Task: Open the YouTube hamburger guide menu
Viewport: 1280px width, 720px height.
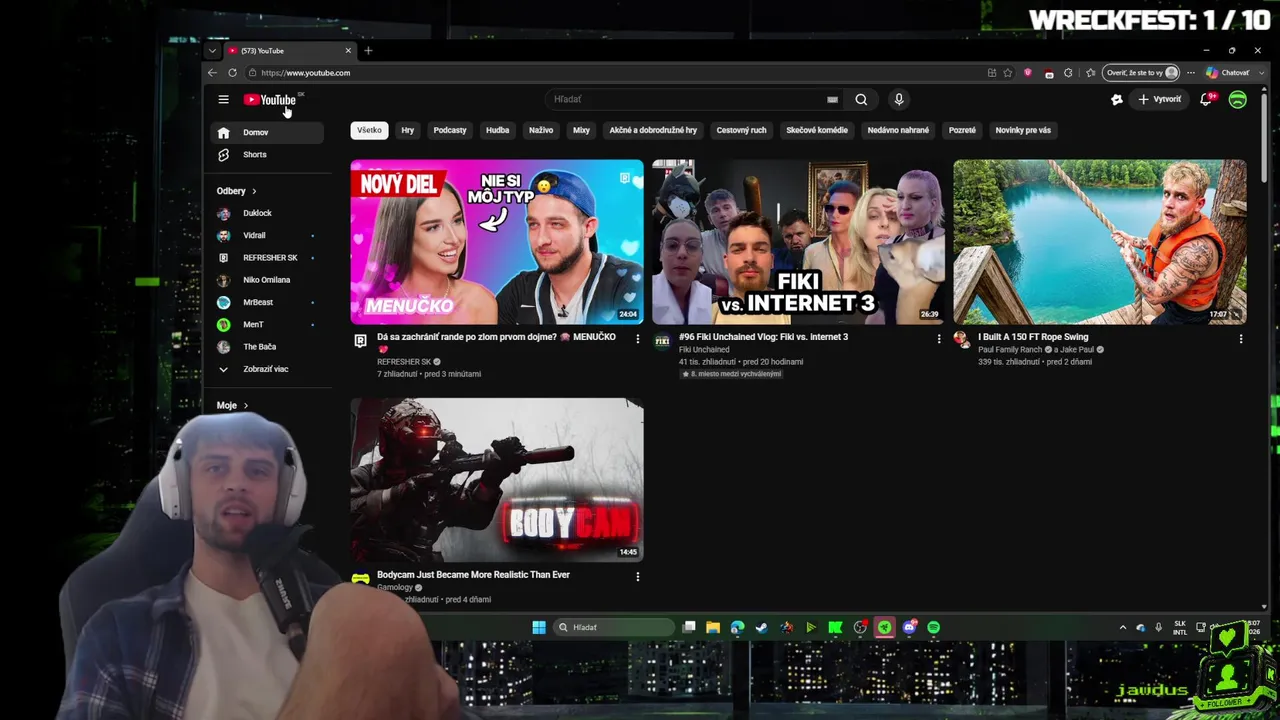Action: coord(223,99)
